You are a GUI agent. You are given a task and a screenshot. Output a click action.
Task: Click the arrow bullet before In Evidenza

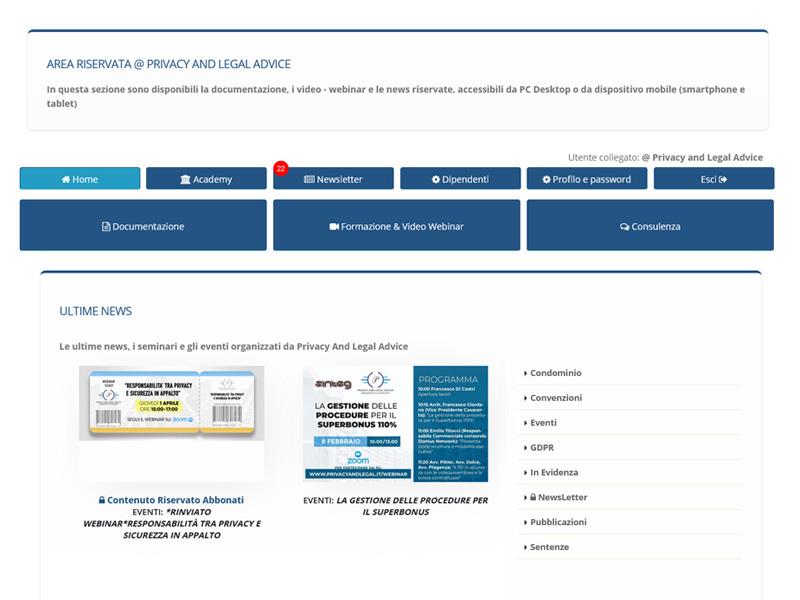click(x=526, y=473)
